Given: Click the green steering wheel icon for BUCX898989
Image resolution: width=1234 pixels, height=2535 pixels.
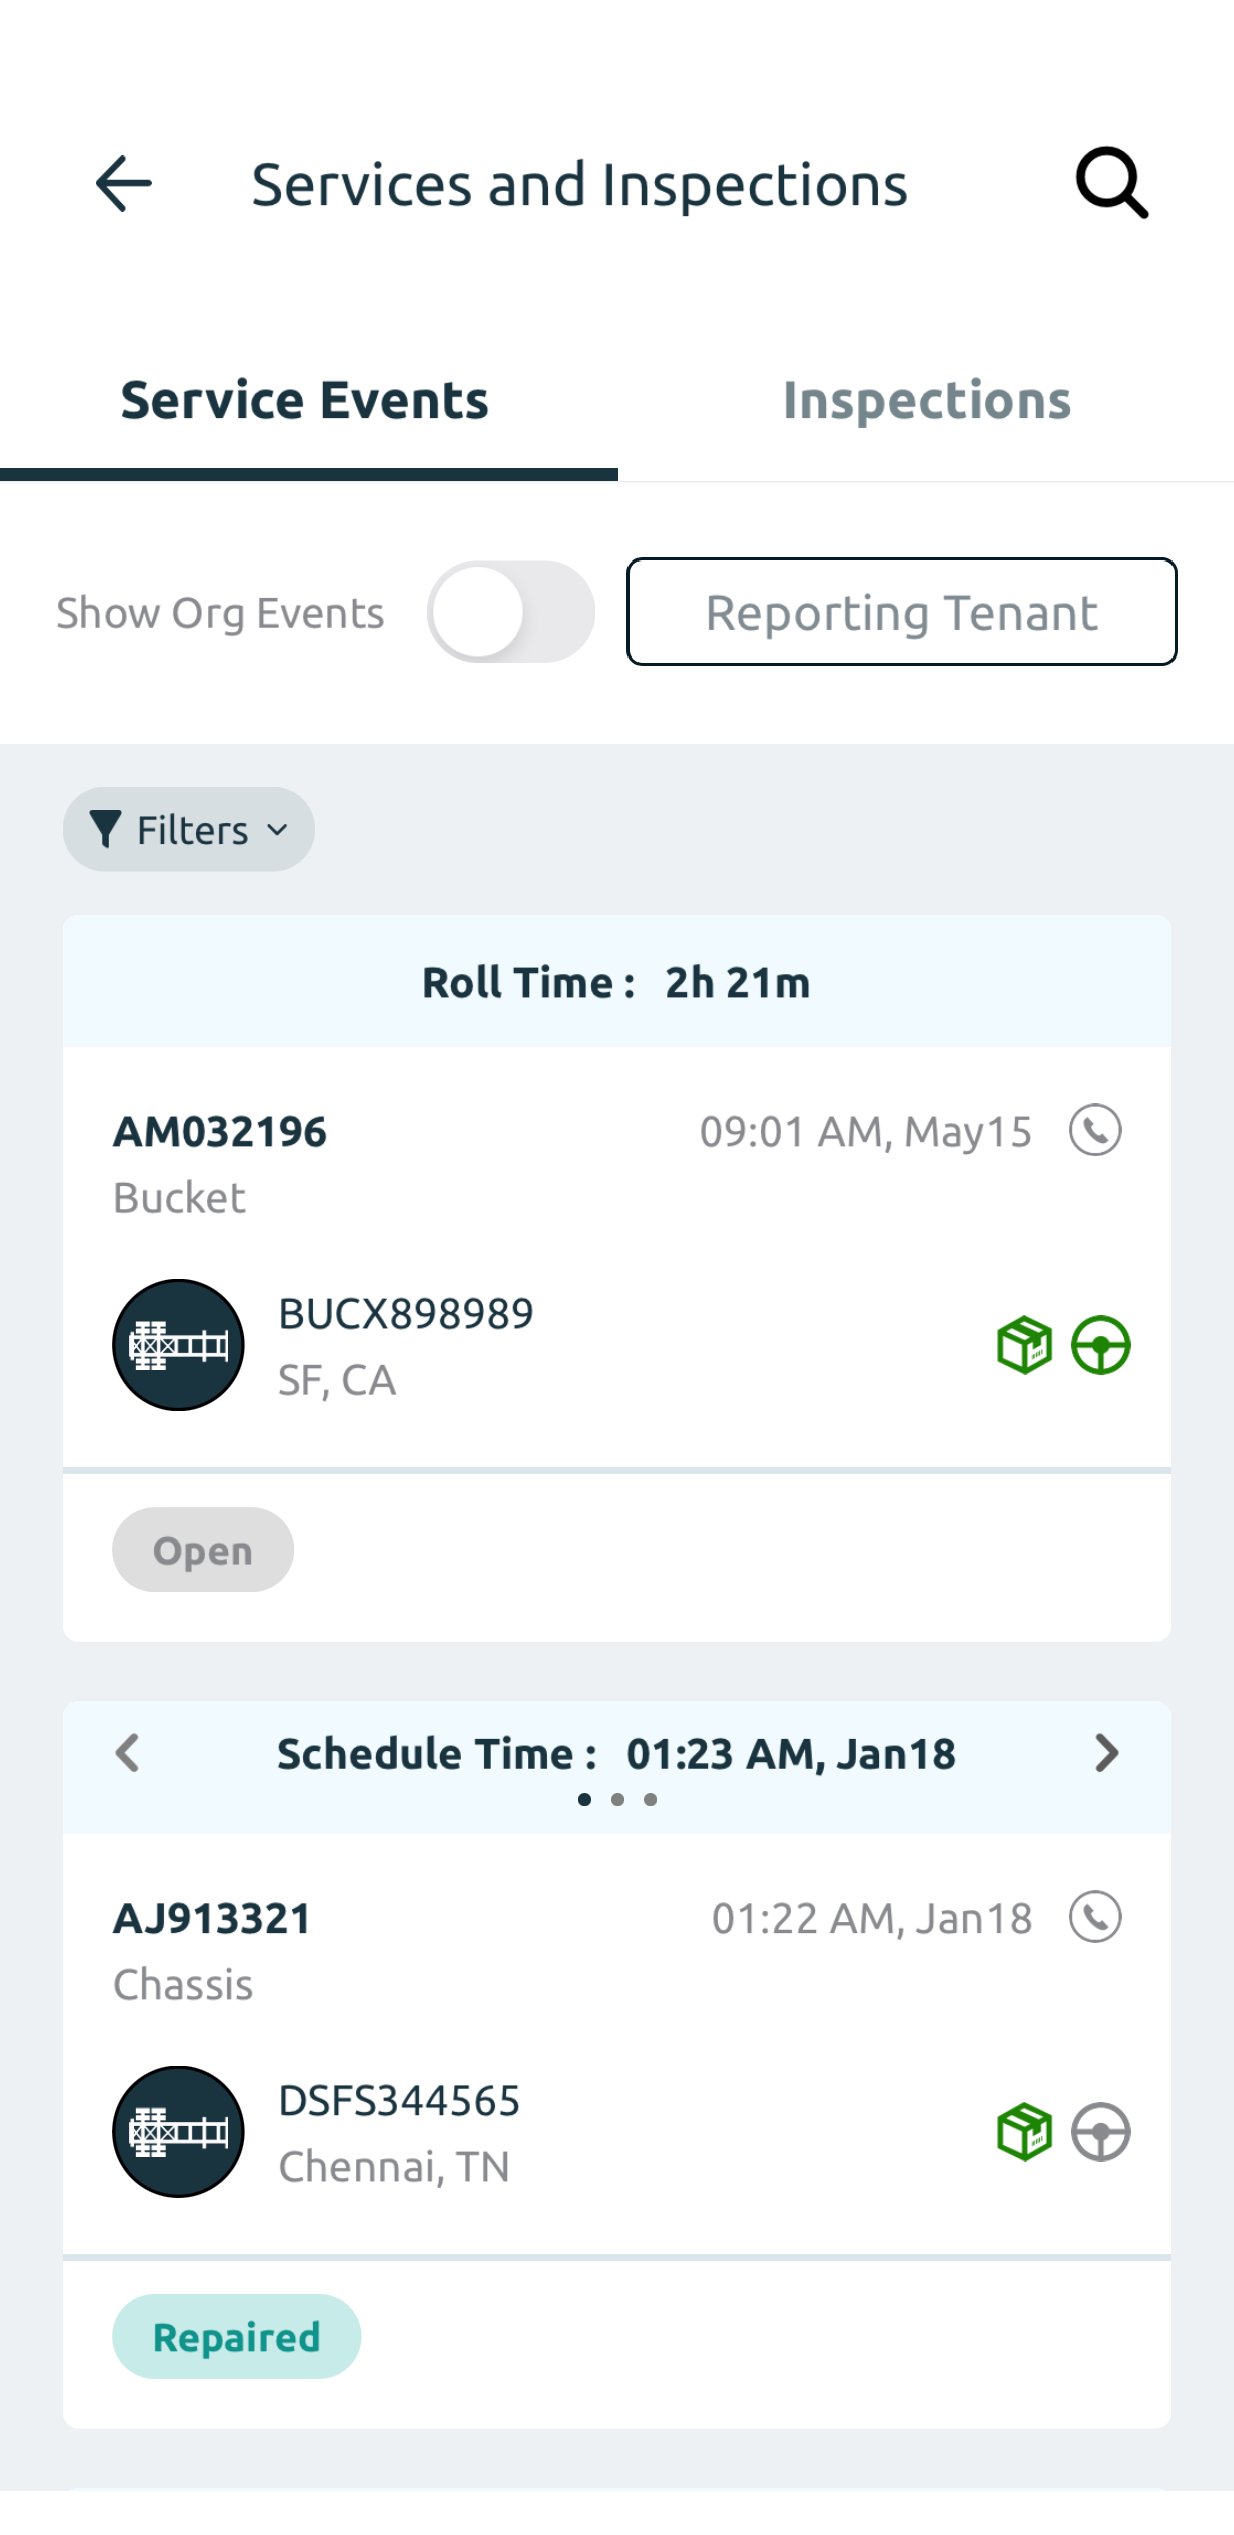Looking at the screenshot, I should pyautogui.click(x=1100, y=1345).
